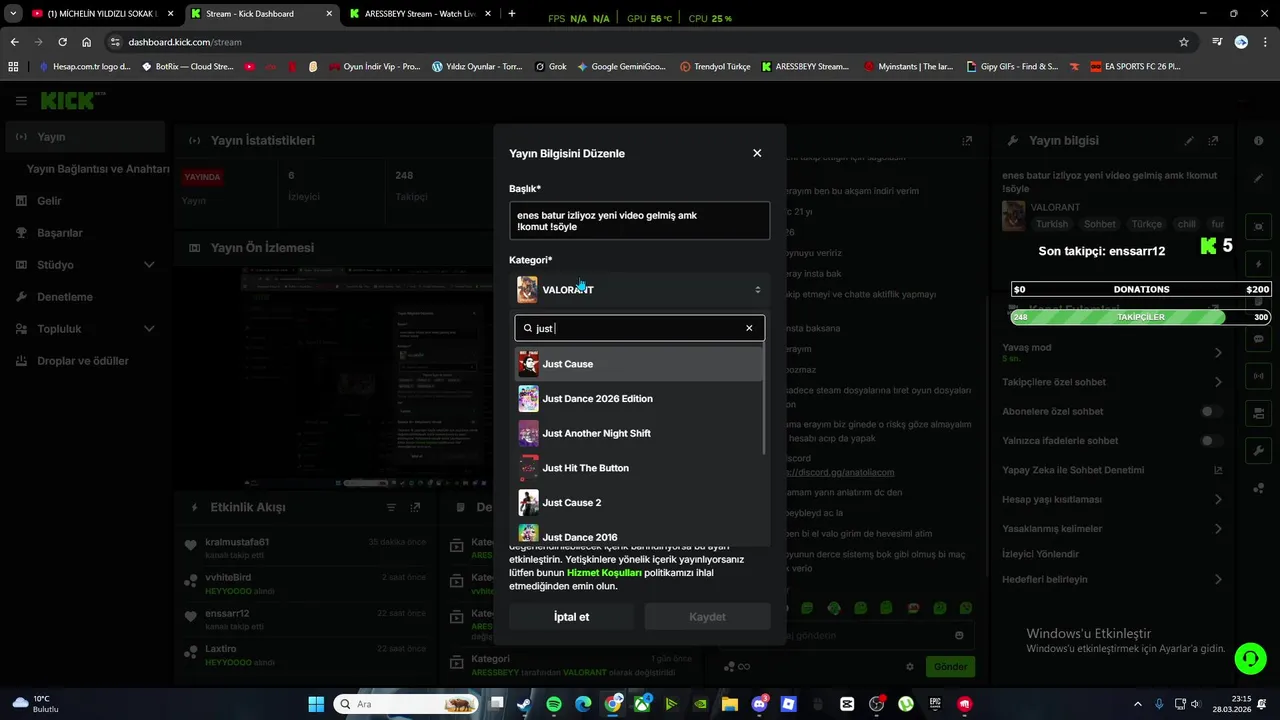Open emoji picker in chat input
The width and height of the screenshot is (1280, 720).
(959, 636)
